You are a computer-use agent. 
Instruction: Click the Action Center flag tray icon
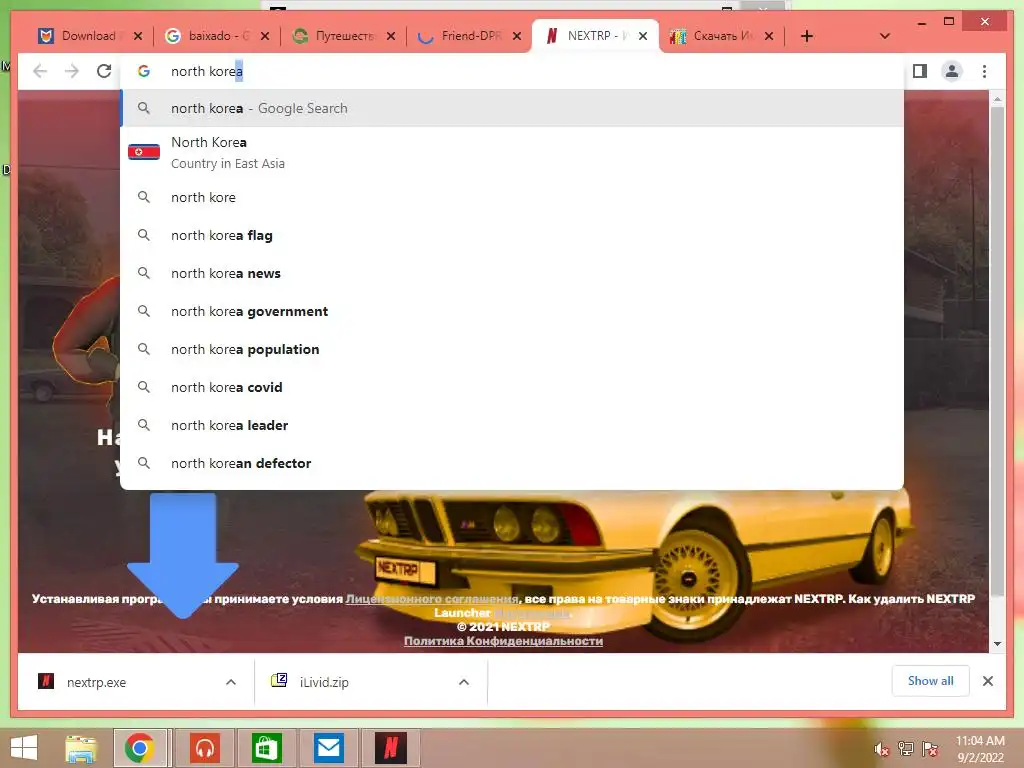[930, 749]
